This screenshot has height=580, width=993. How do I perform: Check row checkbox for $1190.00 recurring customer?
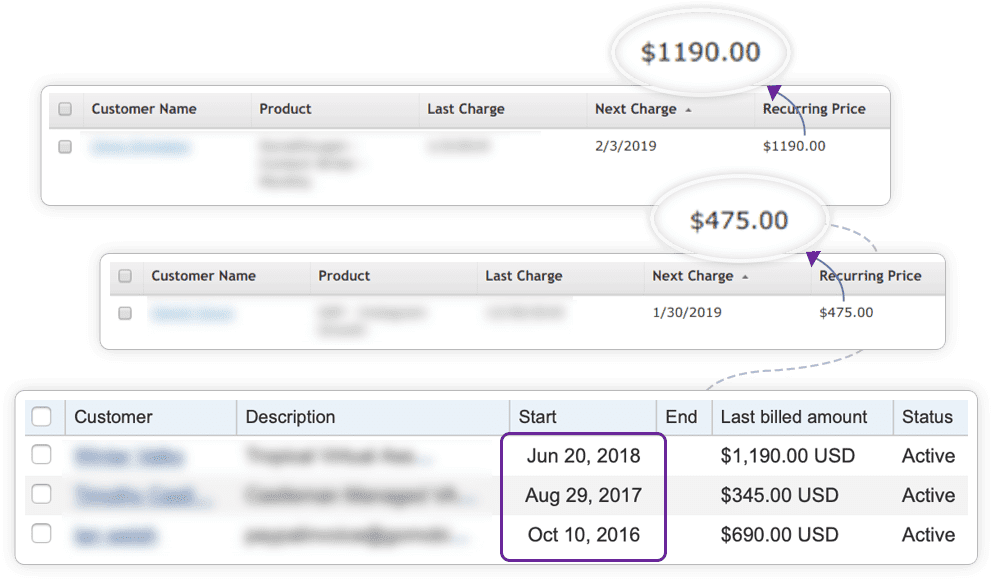pos(65,147)
